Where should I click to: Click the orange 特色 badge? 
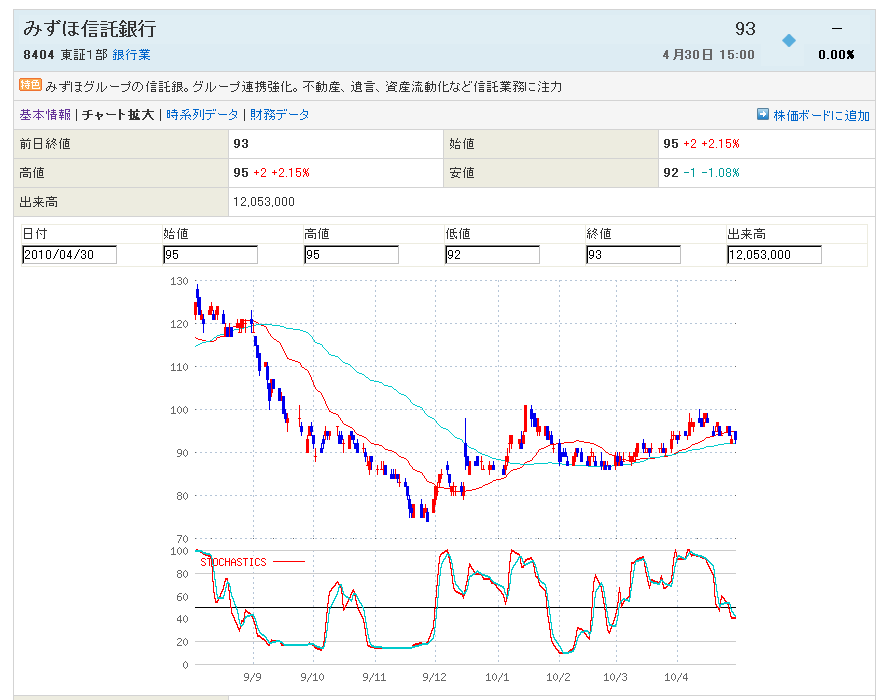tap(30, 86)
